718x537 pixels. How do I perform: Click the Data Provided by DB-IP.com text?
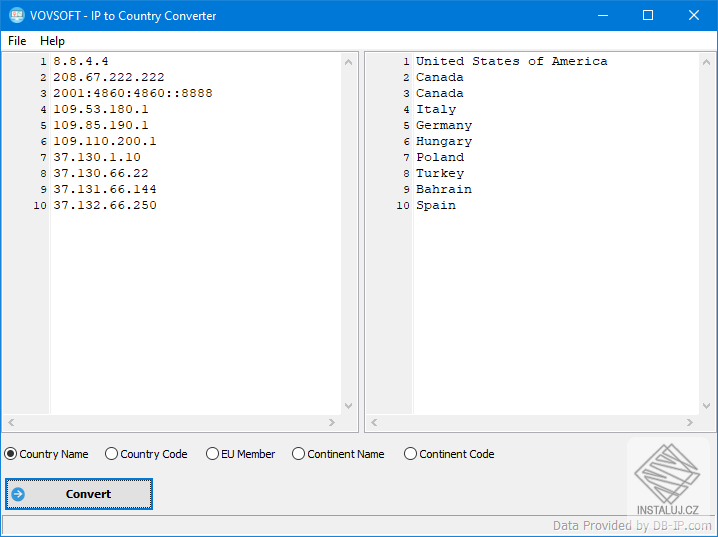coord(632,525)
